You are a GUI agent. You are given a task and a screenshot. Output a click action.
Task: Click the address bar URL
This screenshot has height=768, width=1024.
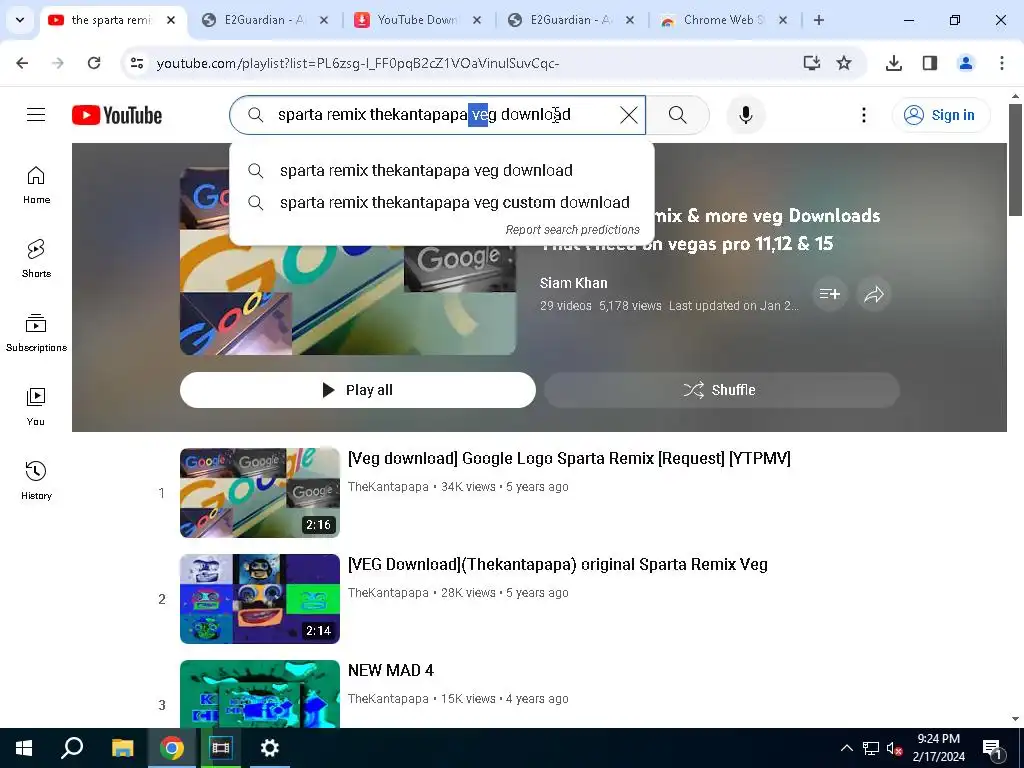point(357,63)
